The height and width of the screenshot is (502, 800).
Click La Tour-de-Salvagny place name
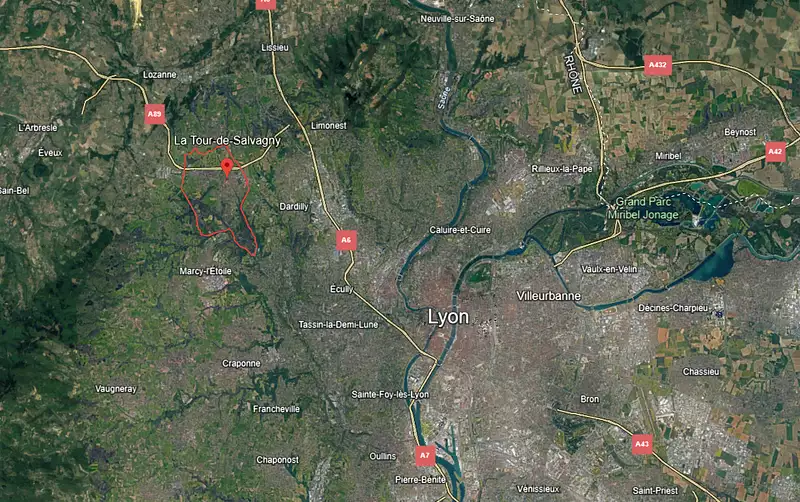[228, 140]
